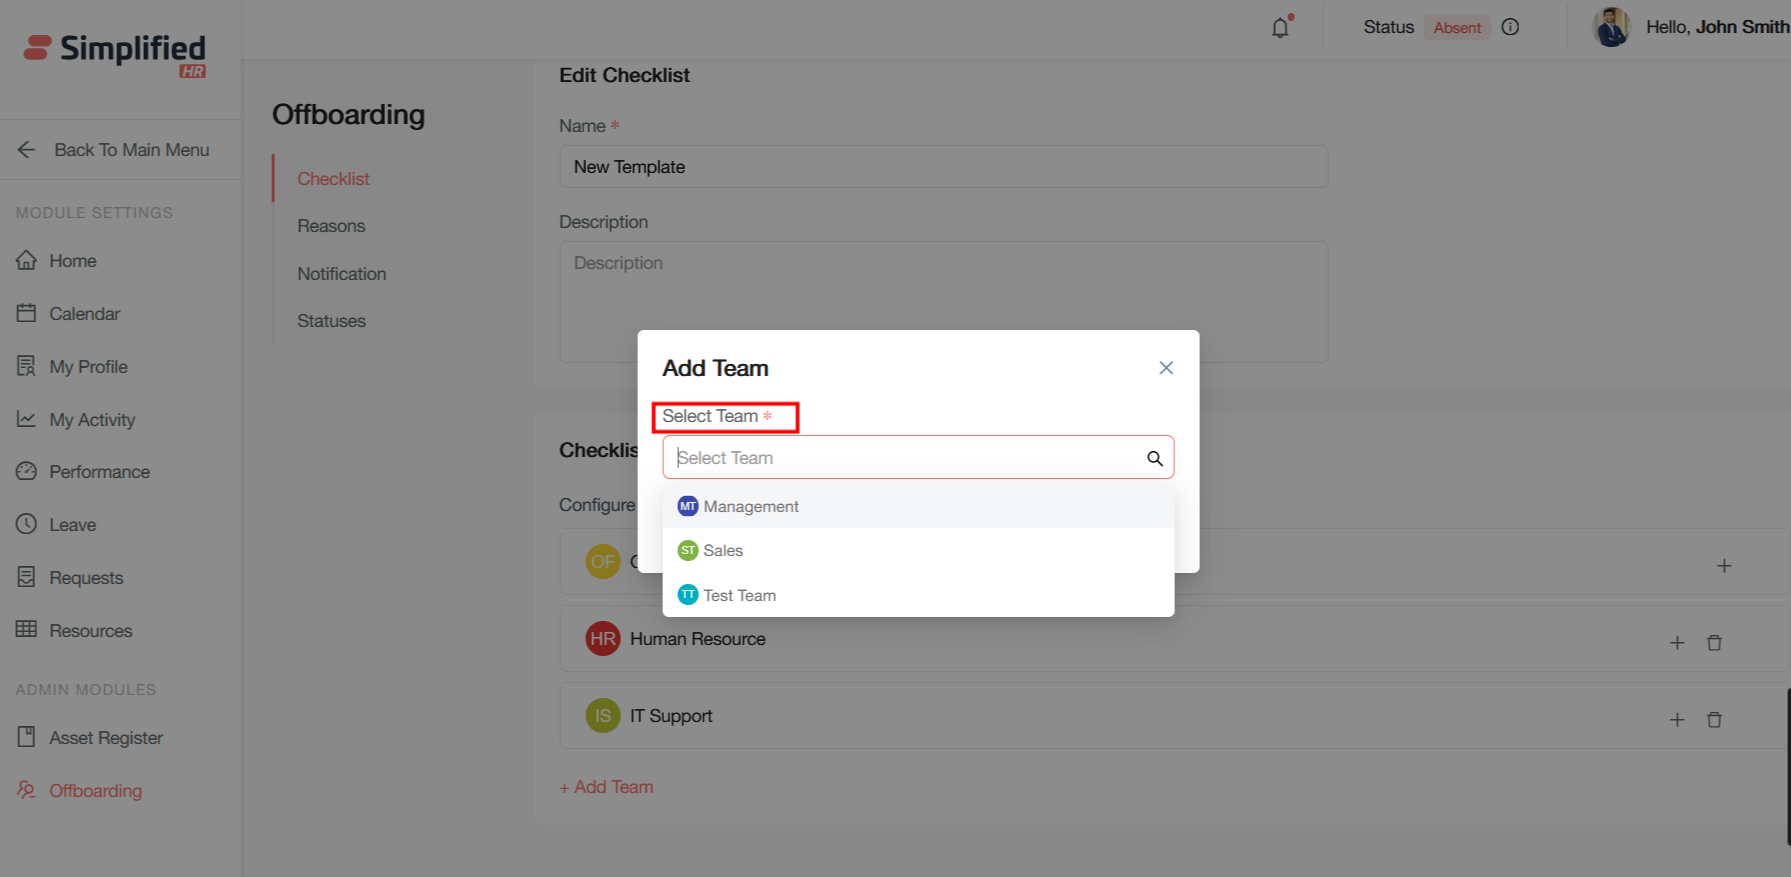Open the John Smith profile avatar
Screen dimensions: 1791x877
[1611, 27]
